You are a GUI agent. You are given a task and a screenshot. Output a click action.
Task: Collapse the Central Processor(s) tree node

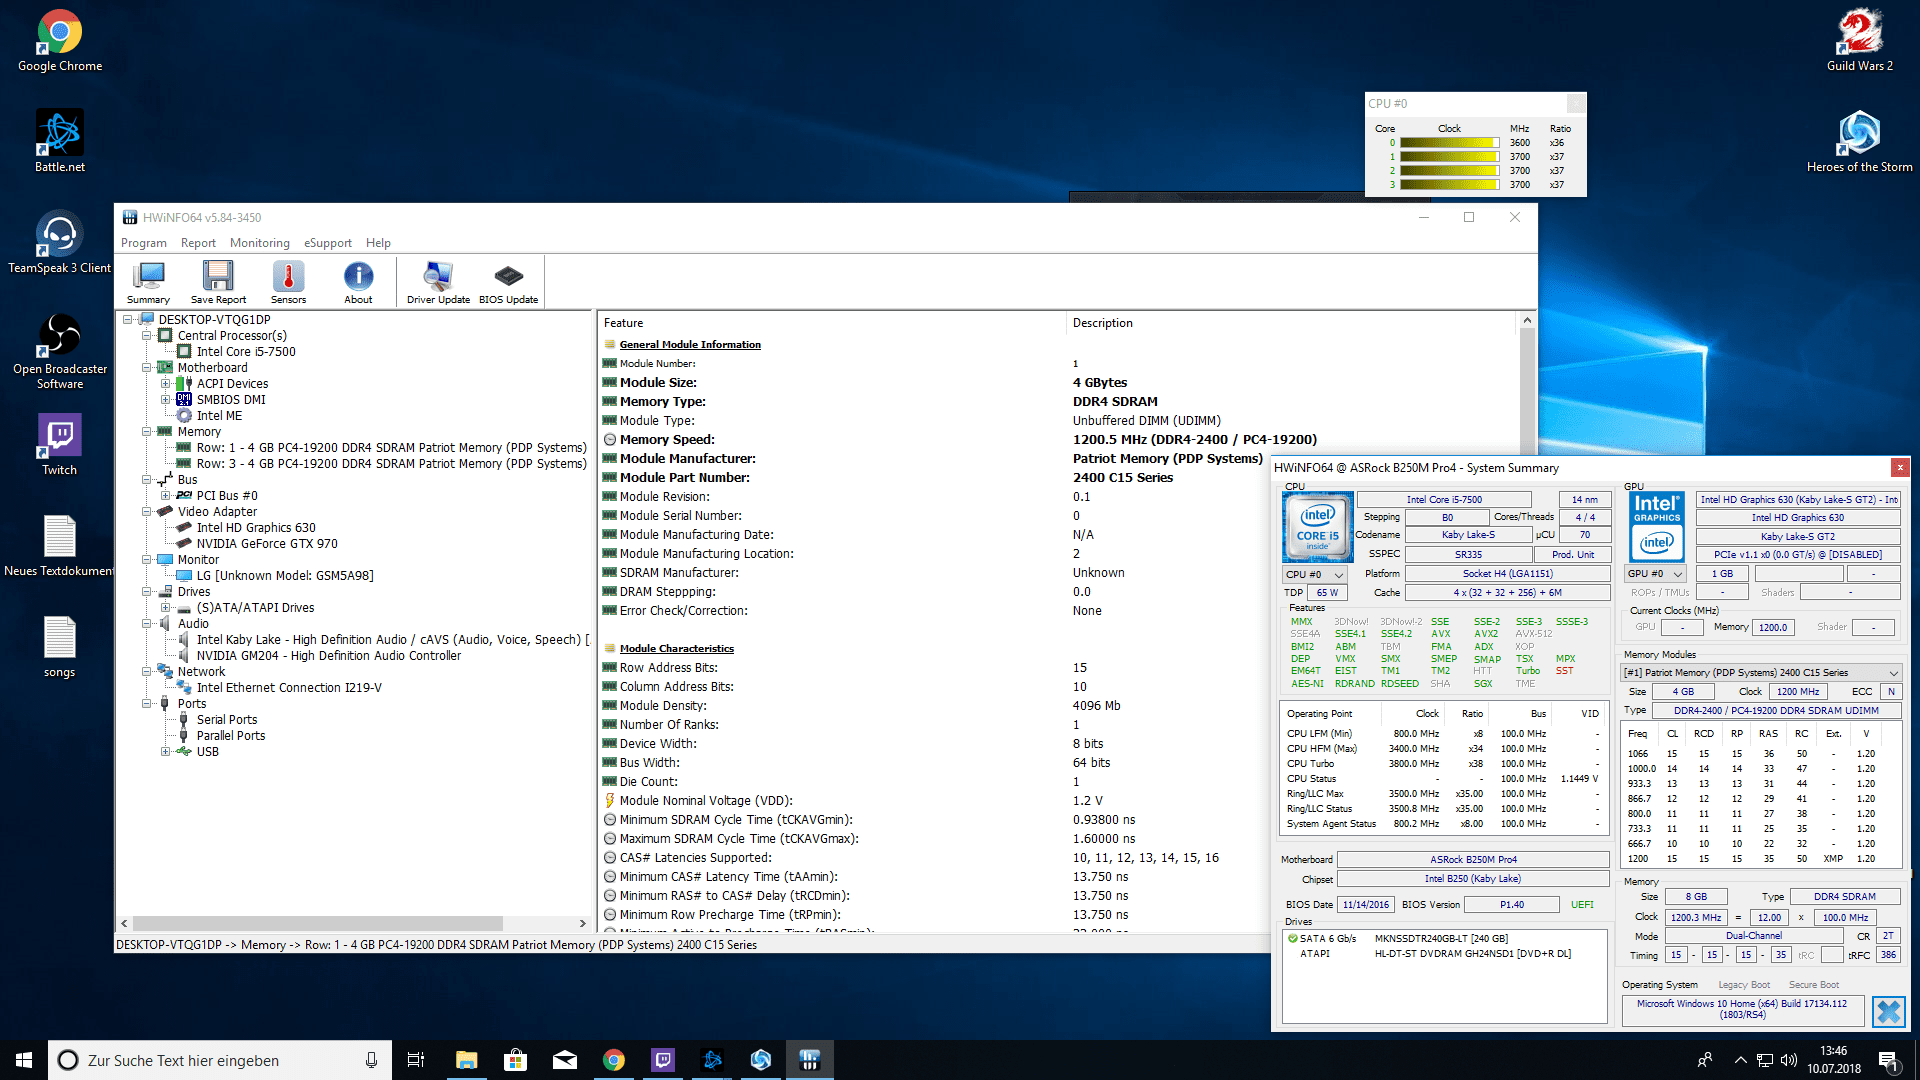coord(146,336)
